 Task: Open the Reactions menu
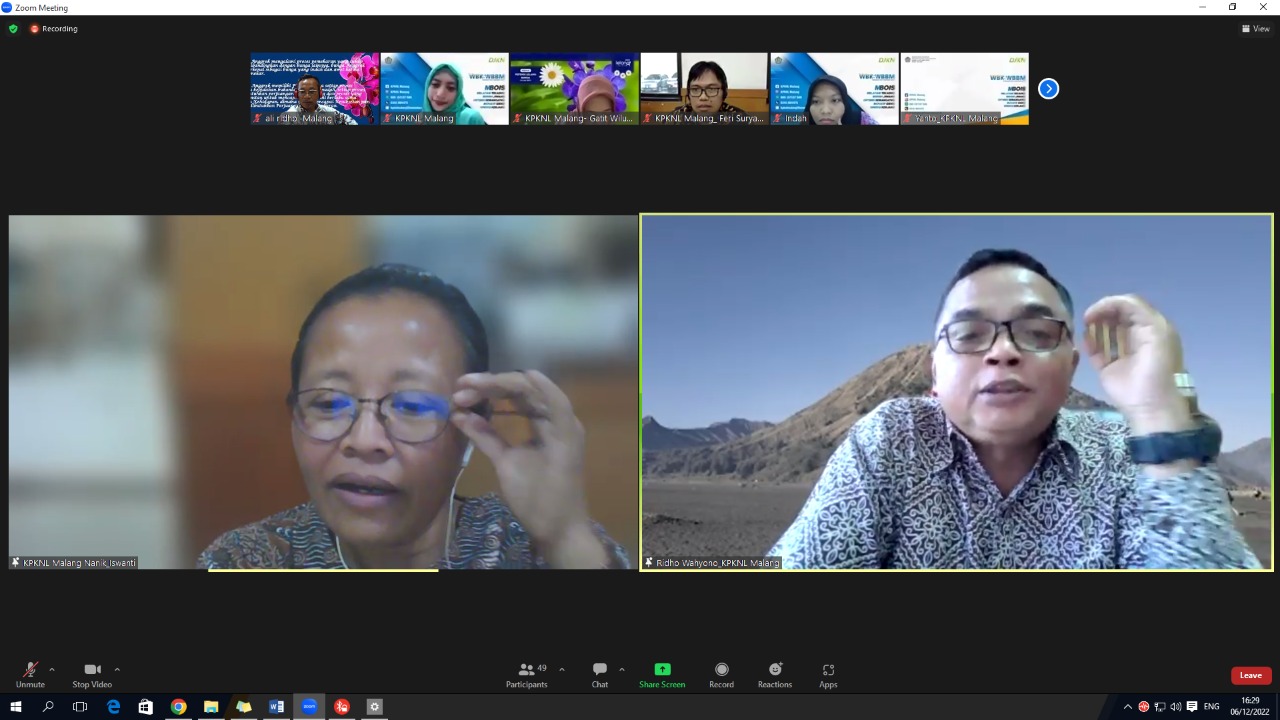[774, 674]
